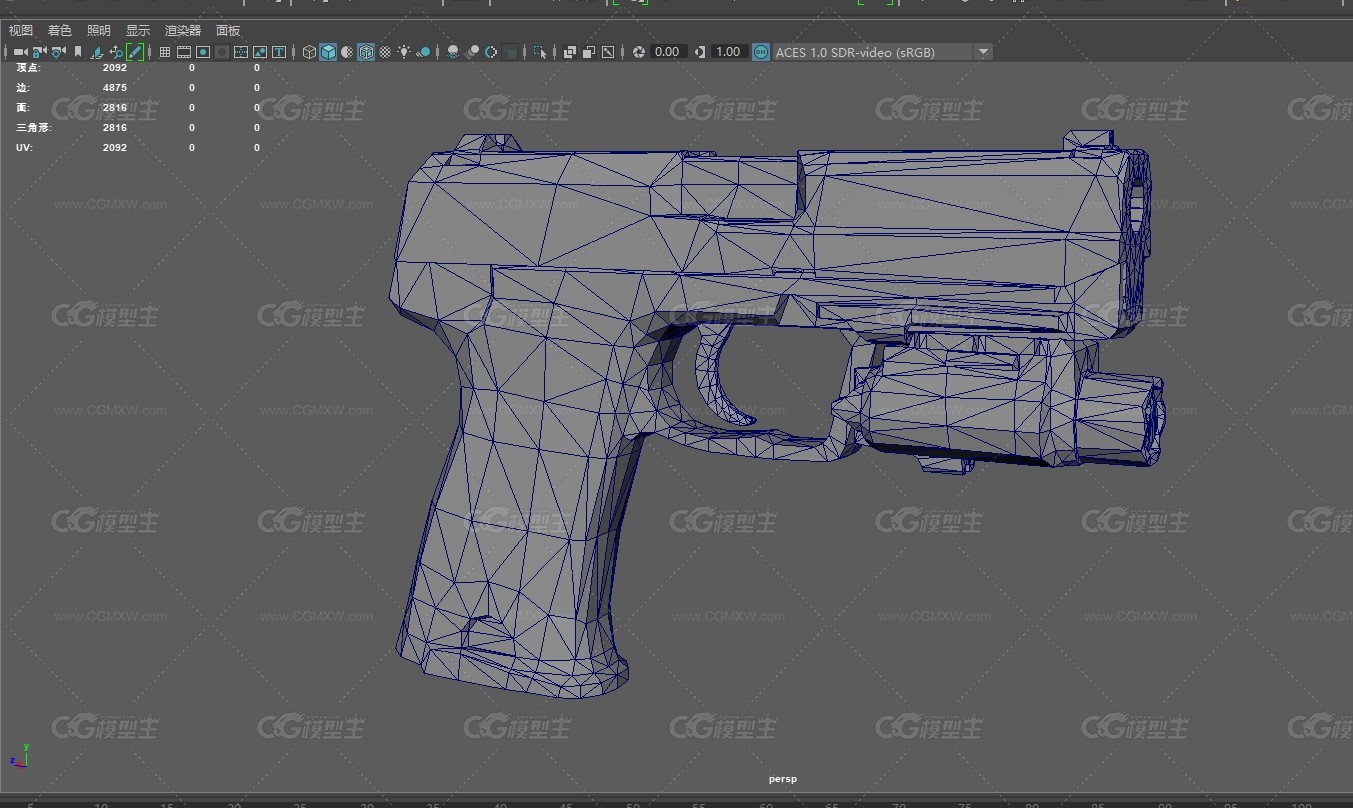Click the Exposure reset icon

tap(639, 52)
